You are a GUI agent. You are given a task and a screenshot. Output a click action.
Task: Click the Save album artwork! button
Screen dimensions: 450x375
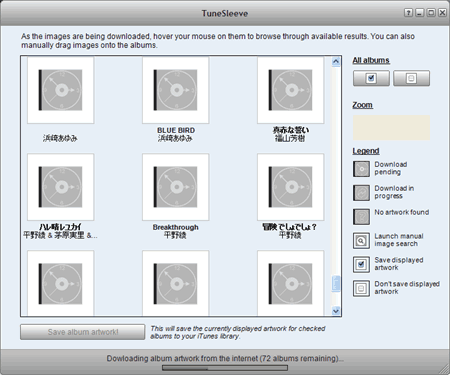pyautogui.click(x=83, y=332)
